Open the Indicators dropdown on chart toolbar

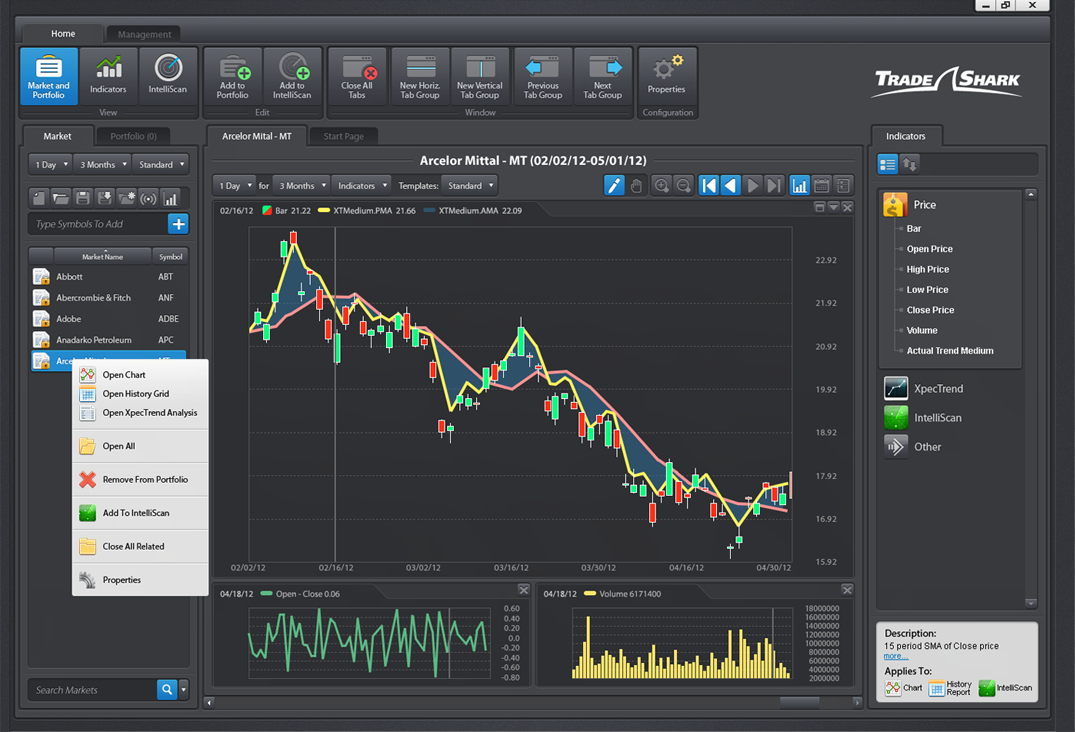pyautogui.click(x=362, y=186)
